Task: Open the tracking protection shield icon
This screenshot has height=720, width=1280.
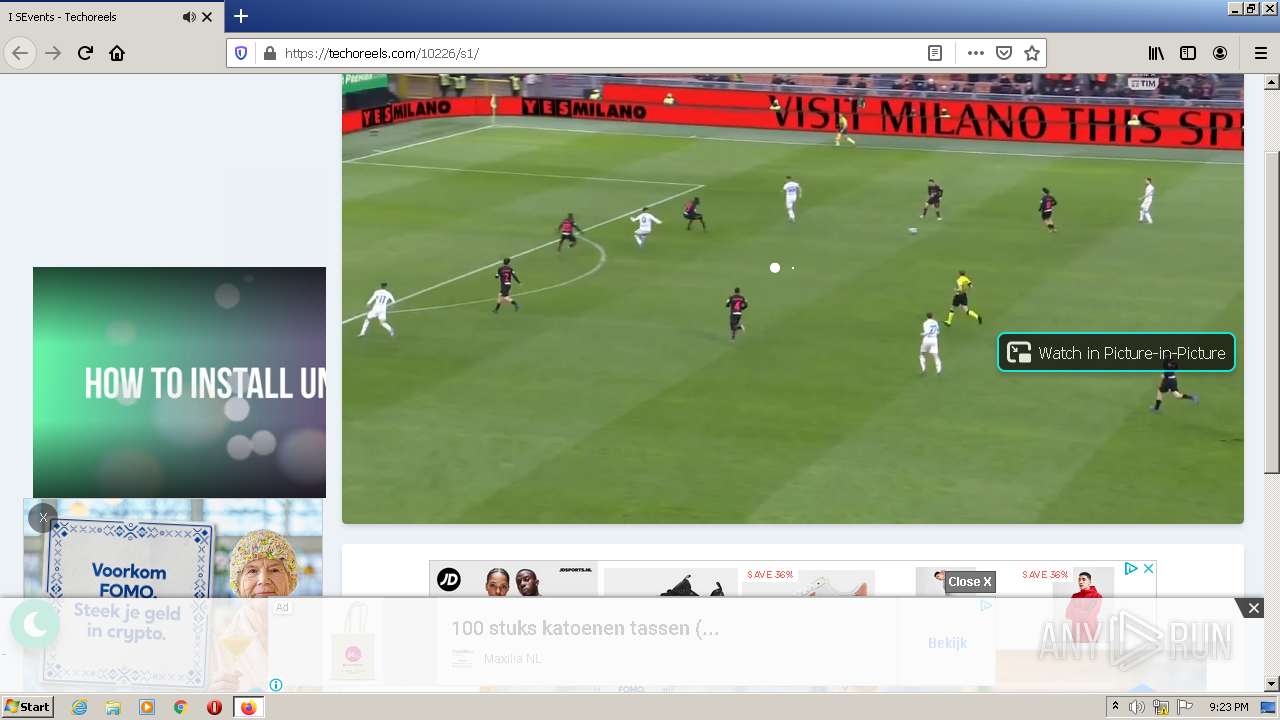Action: (x=241, y=53)
